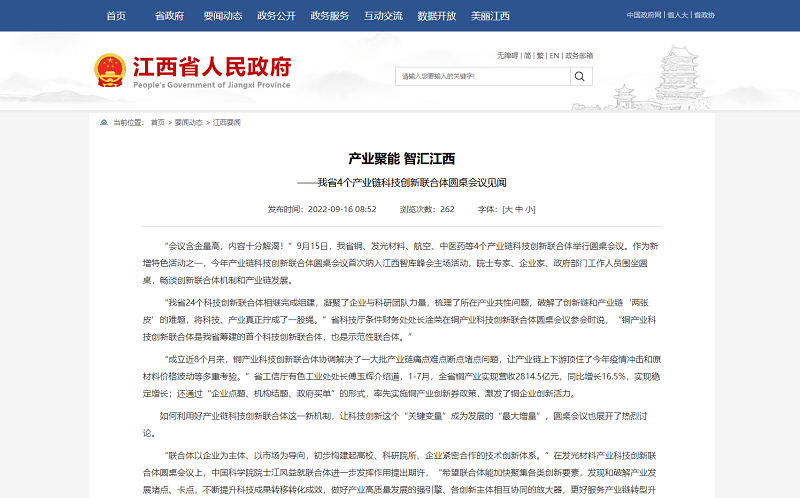Switch to traditional Chinese 繁
The height and width of the screenshot is (498, 800).
540,55
